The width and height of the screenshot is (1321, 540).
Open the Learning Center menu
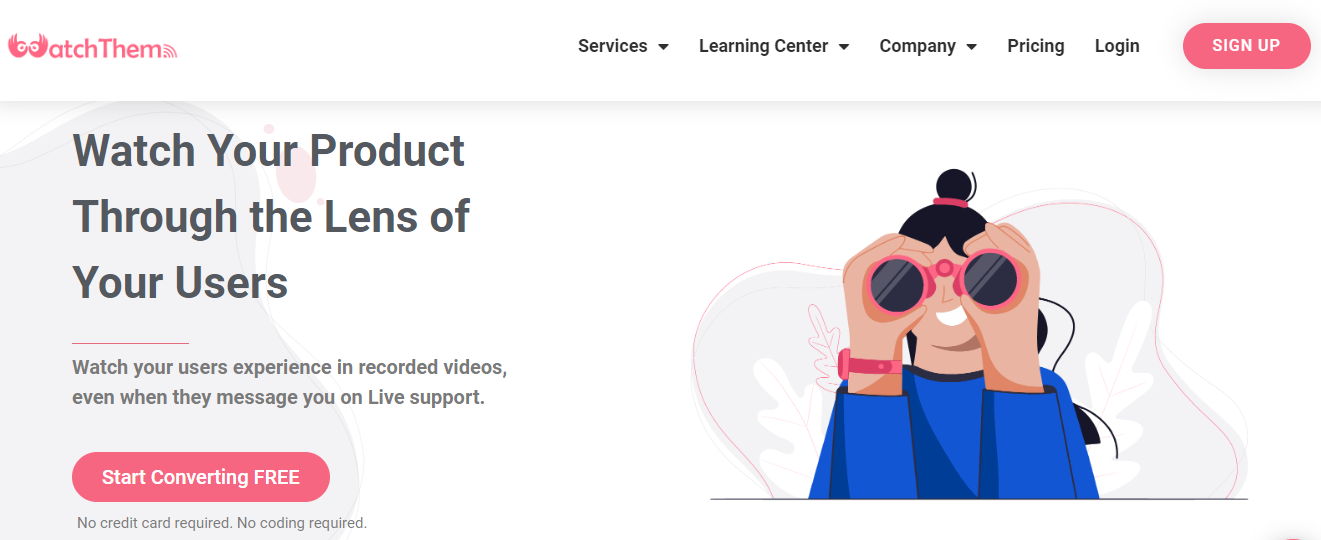pos(763,46)
